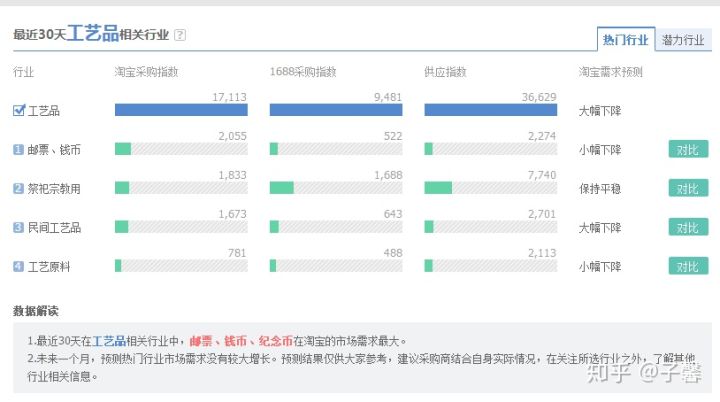Click the 淘宝采购指数 column header
The height and width of the screenshot is (402, 720).
coord(146,72)
